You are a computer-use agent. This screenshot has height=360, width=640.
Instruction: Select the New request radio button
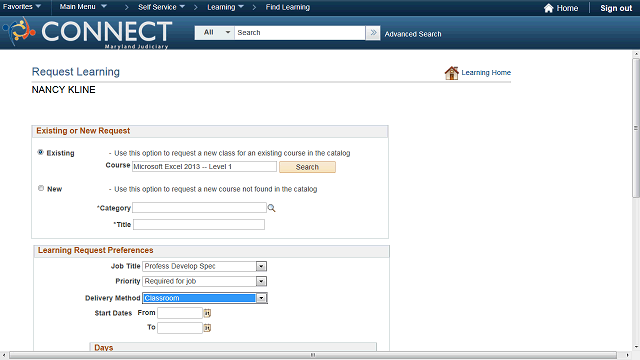point(41,188)
